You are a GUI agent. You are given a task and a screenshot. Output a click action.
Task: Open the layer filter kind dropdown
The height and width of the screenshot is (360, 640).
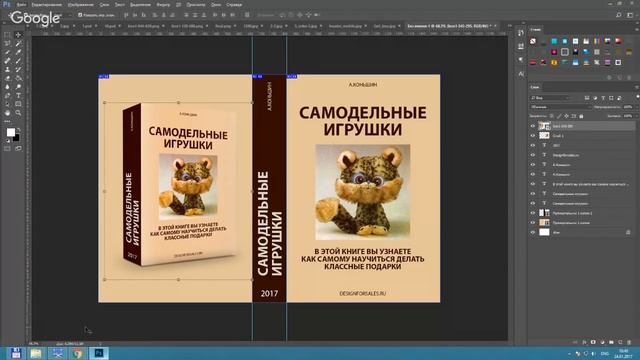[x=549, y=98]
